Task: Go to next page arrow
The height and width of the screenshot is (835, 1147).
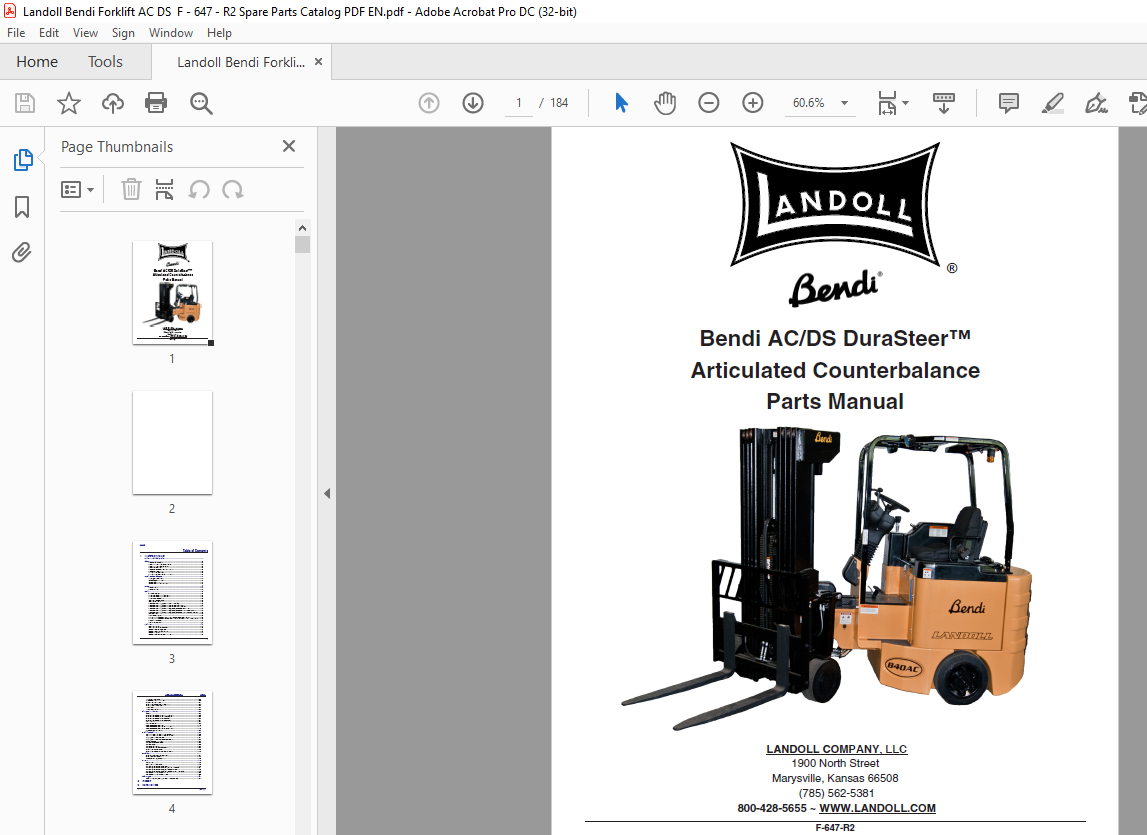Action: [473, 103]
